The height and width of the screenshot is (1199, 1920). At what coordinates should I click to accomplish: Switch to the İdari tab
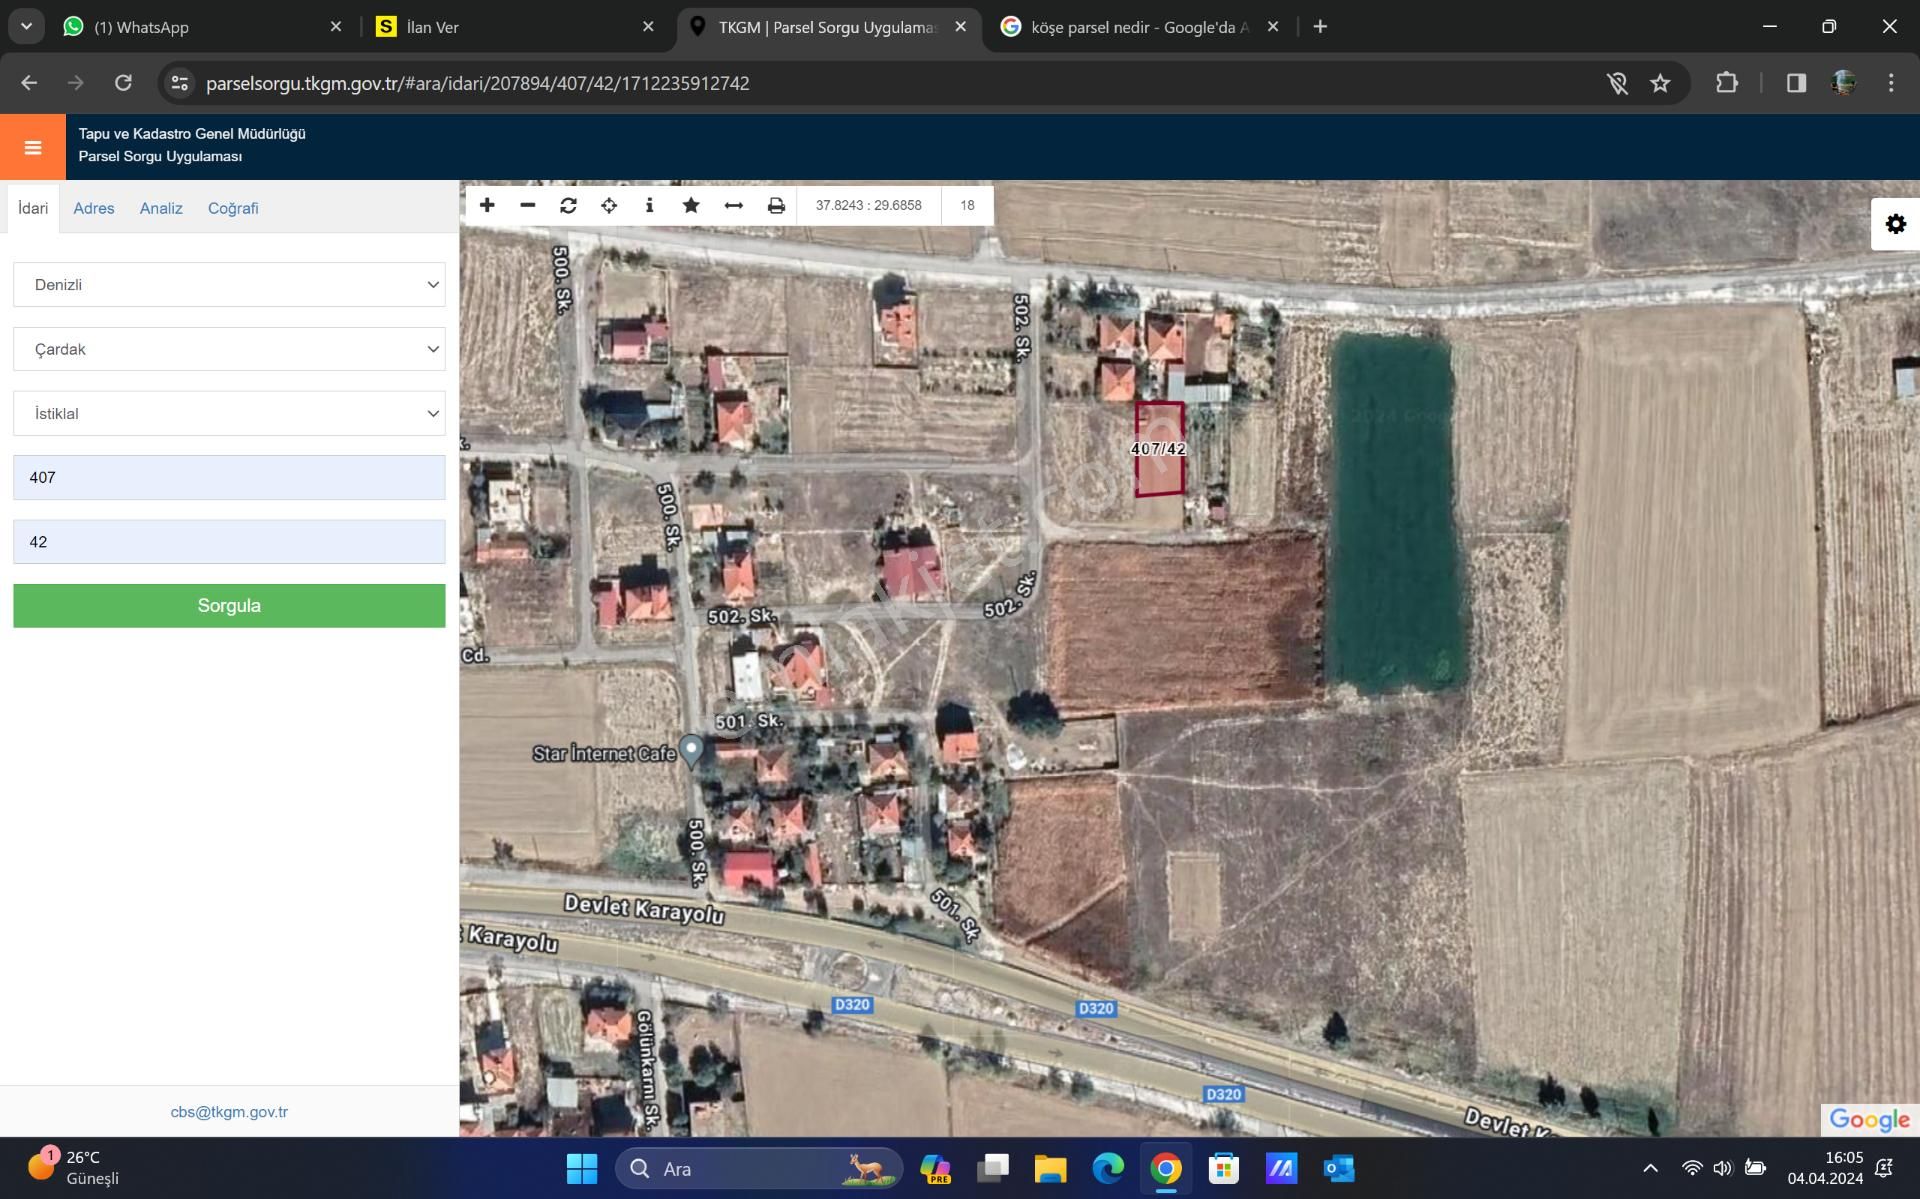[x=33, y=208]
